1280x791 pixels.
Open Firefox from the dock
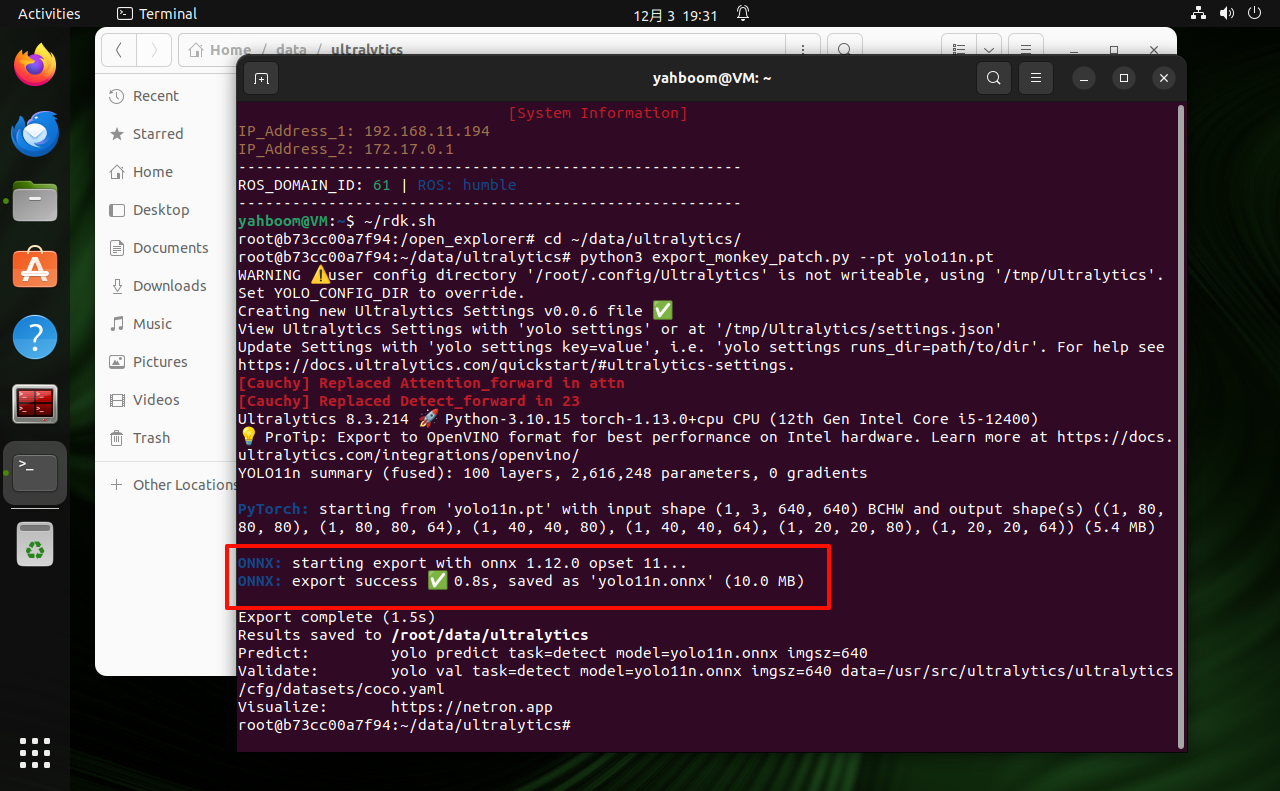tap(35, 65)
